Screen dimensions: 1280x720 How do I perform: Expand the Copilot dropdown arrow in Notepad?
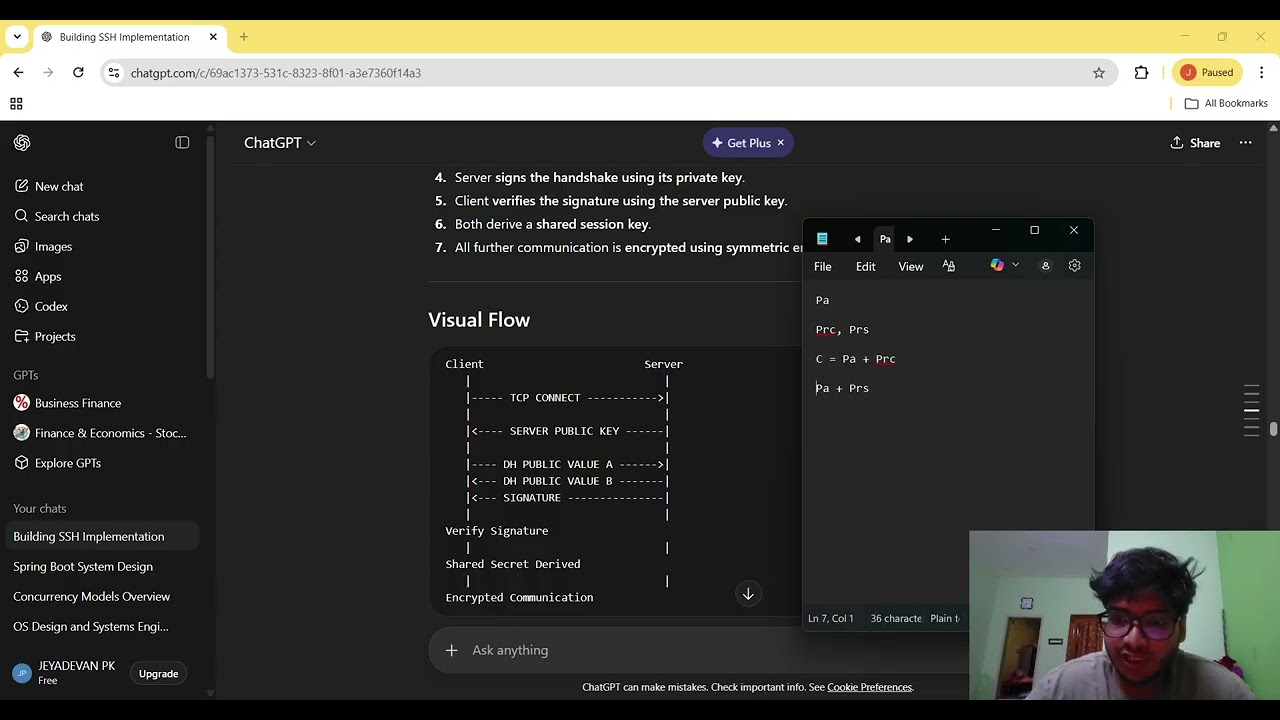click(x=1015, y=265)
